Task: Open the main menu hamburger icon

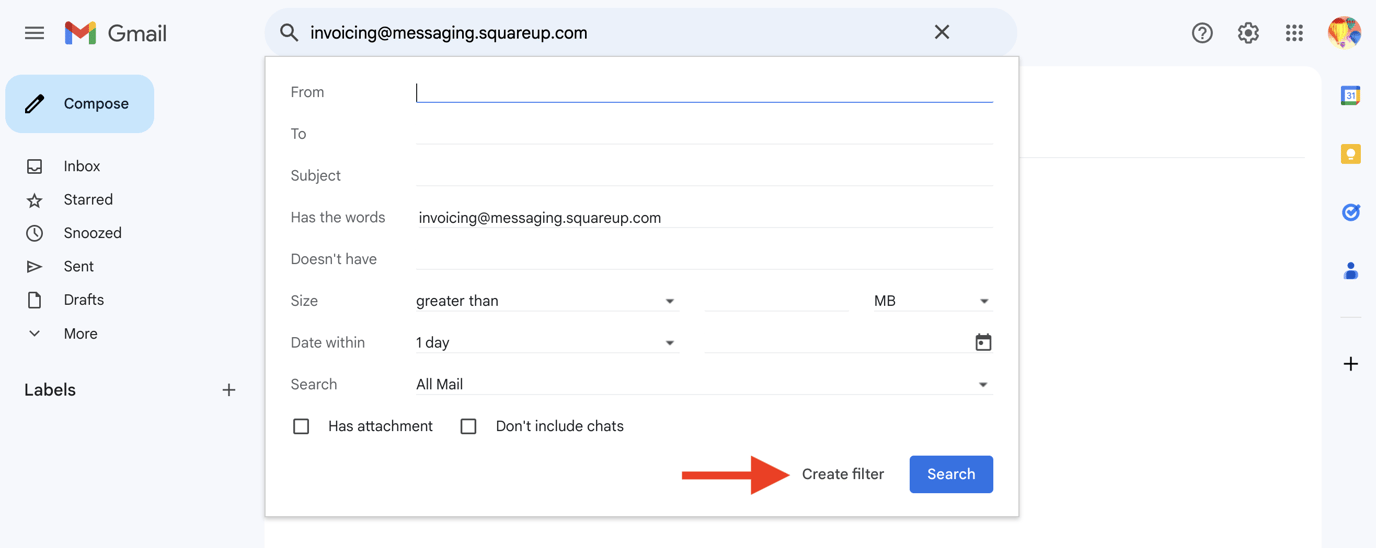Action: [x=35, y=33]
